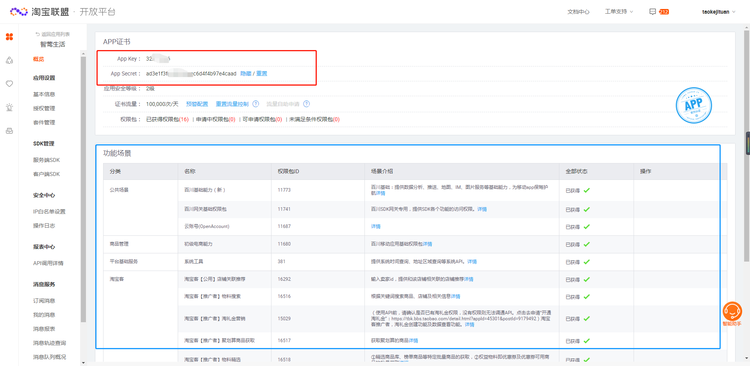Open 授权管理 in the sidebar
The width and height of the screenshot is (750, 366).
click(x=44, y=109)
